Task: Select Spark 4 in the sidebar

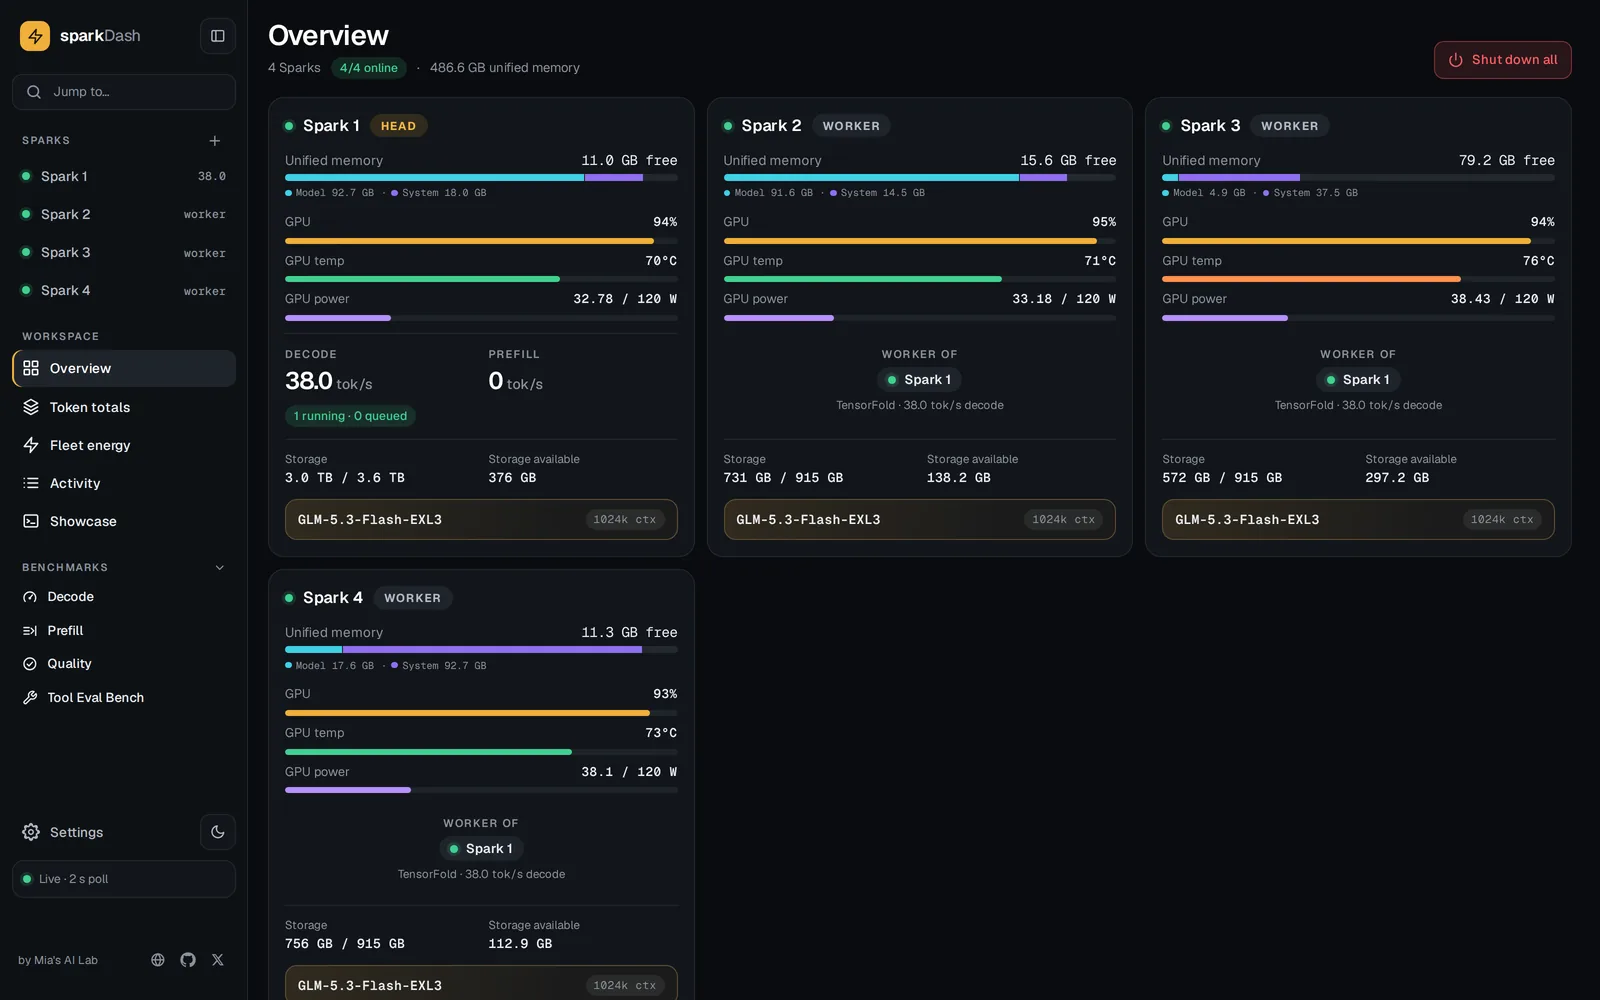Action: click(124, 290)
